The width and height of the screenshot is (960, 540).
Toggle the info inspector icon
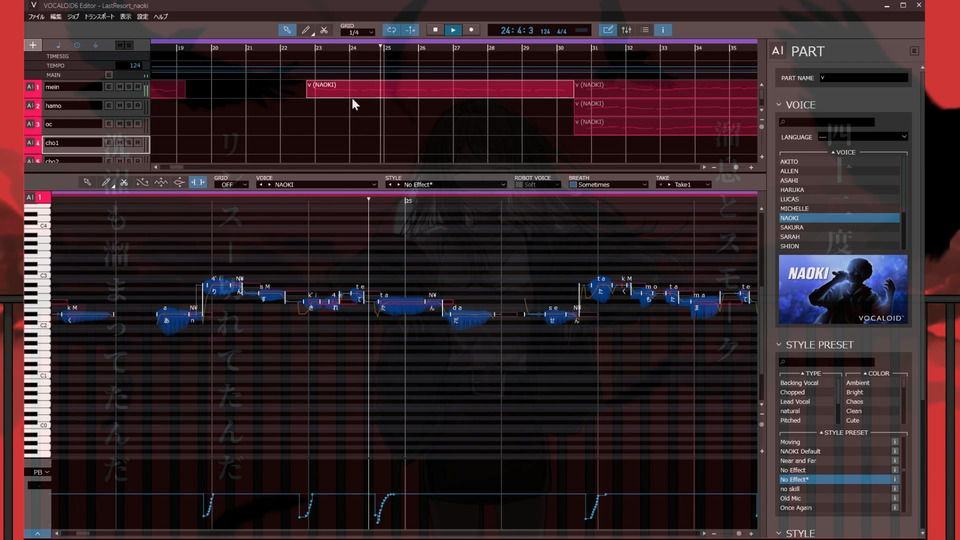pos(662,29)
